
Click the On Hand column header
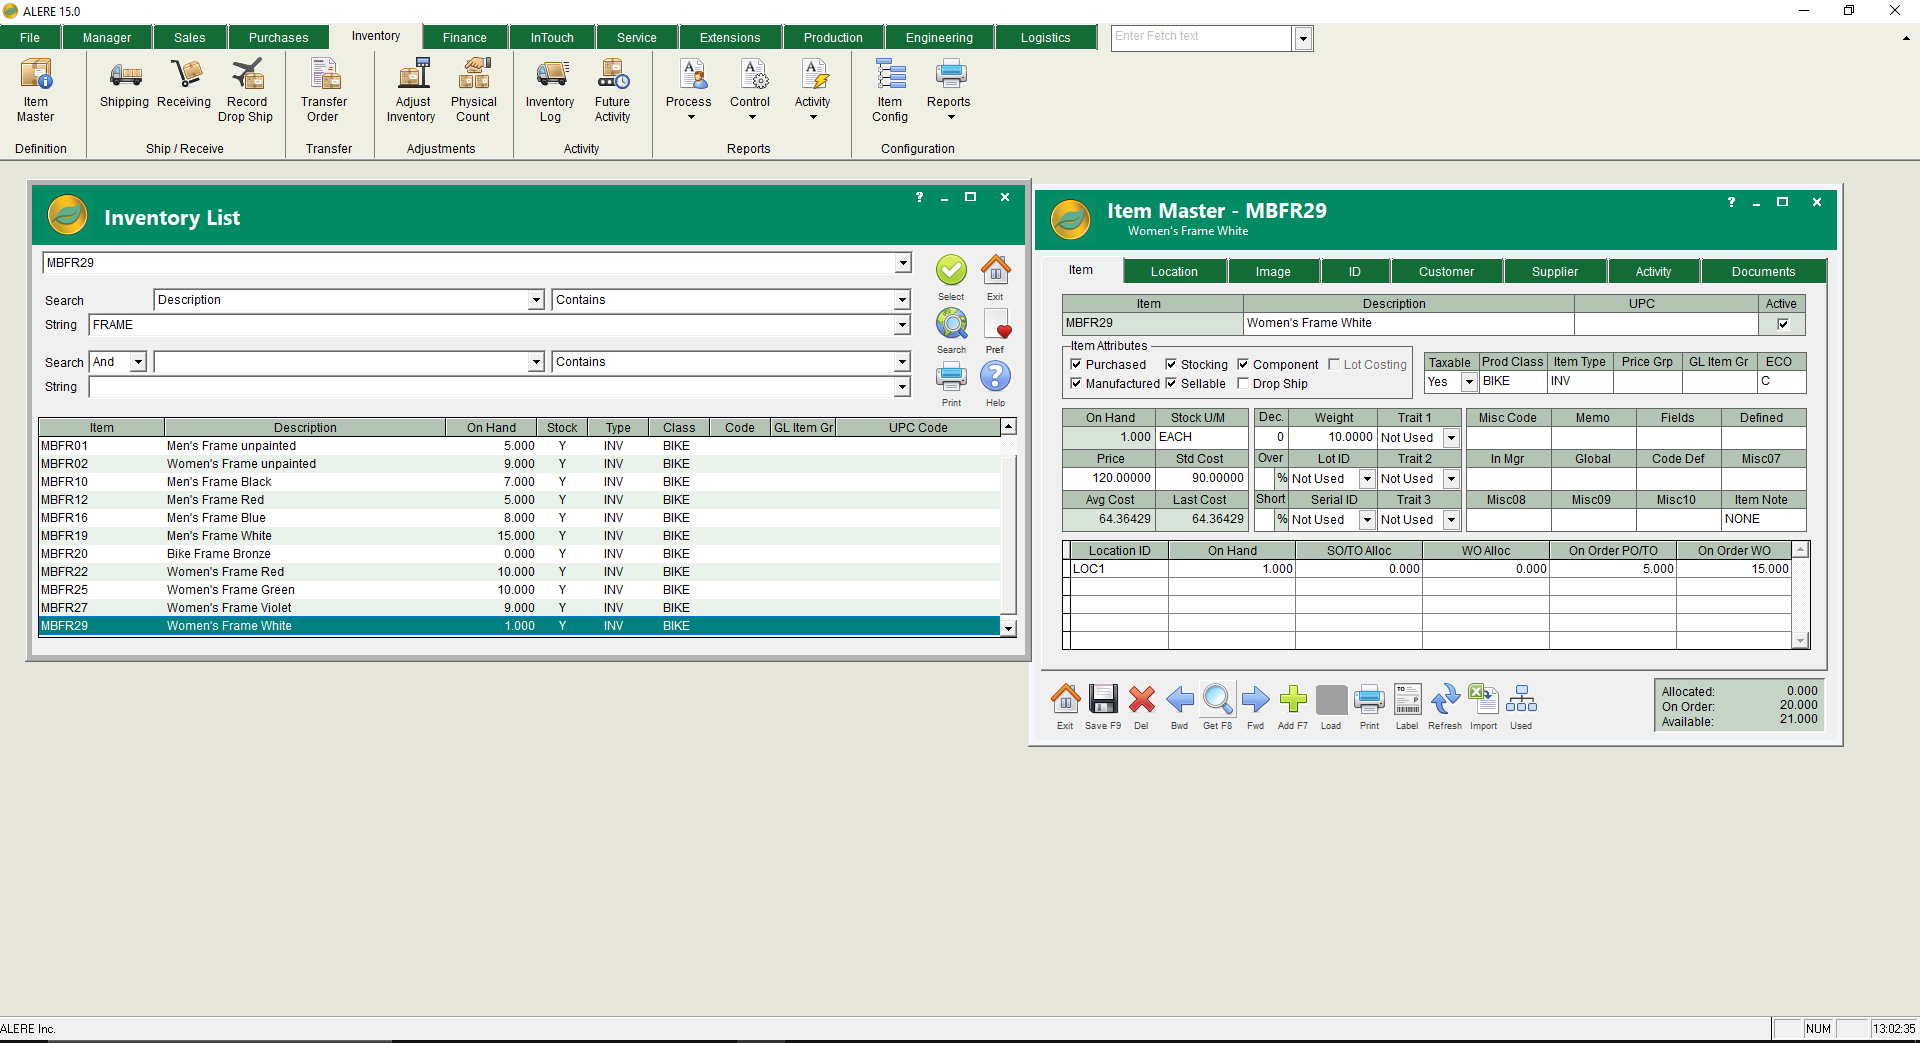491,428
